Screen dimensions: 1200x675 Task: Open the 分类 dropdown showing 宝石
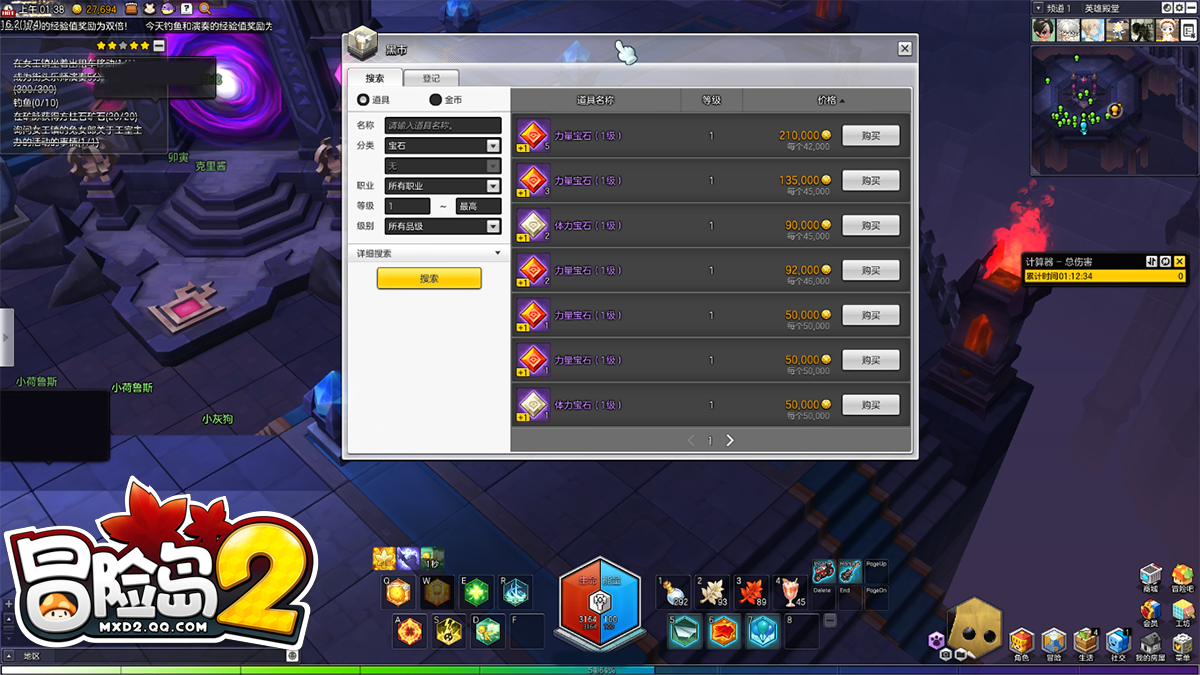[443, 146]
